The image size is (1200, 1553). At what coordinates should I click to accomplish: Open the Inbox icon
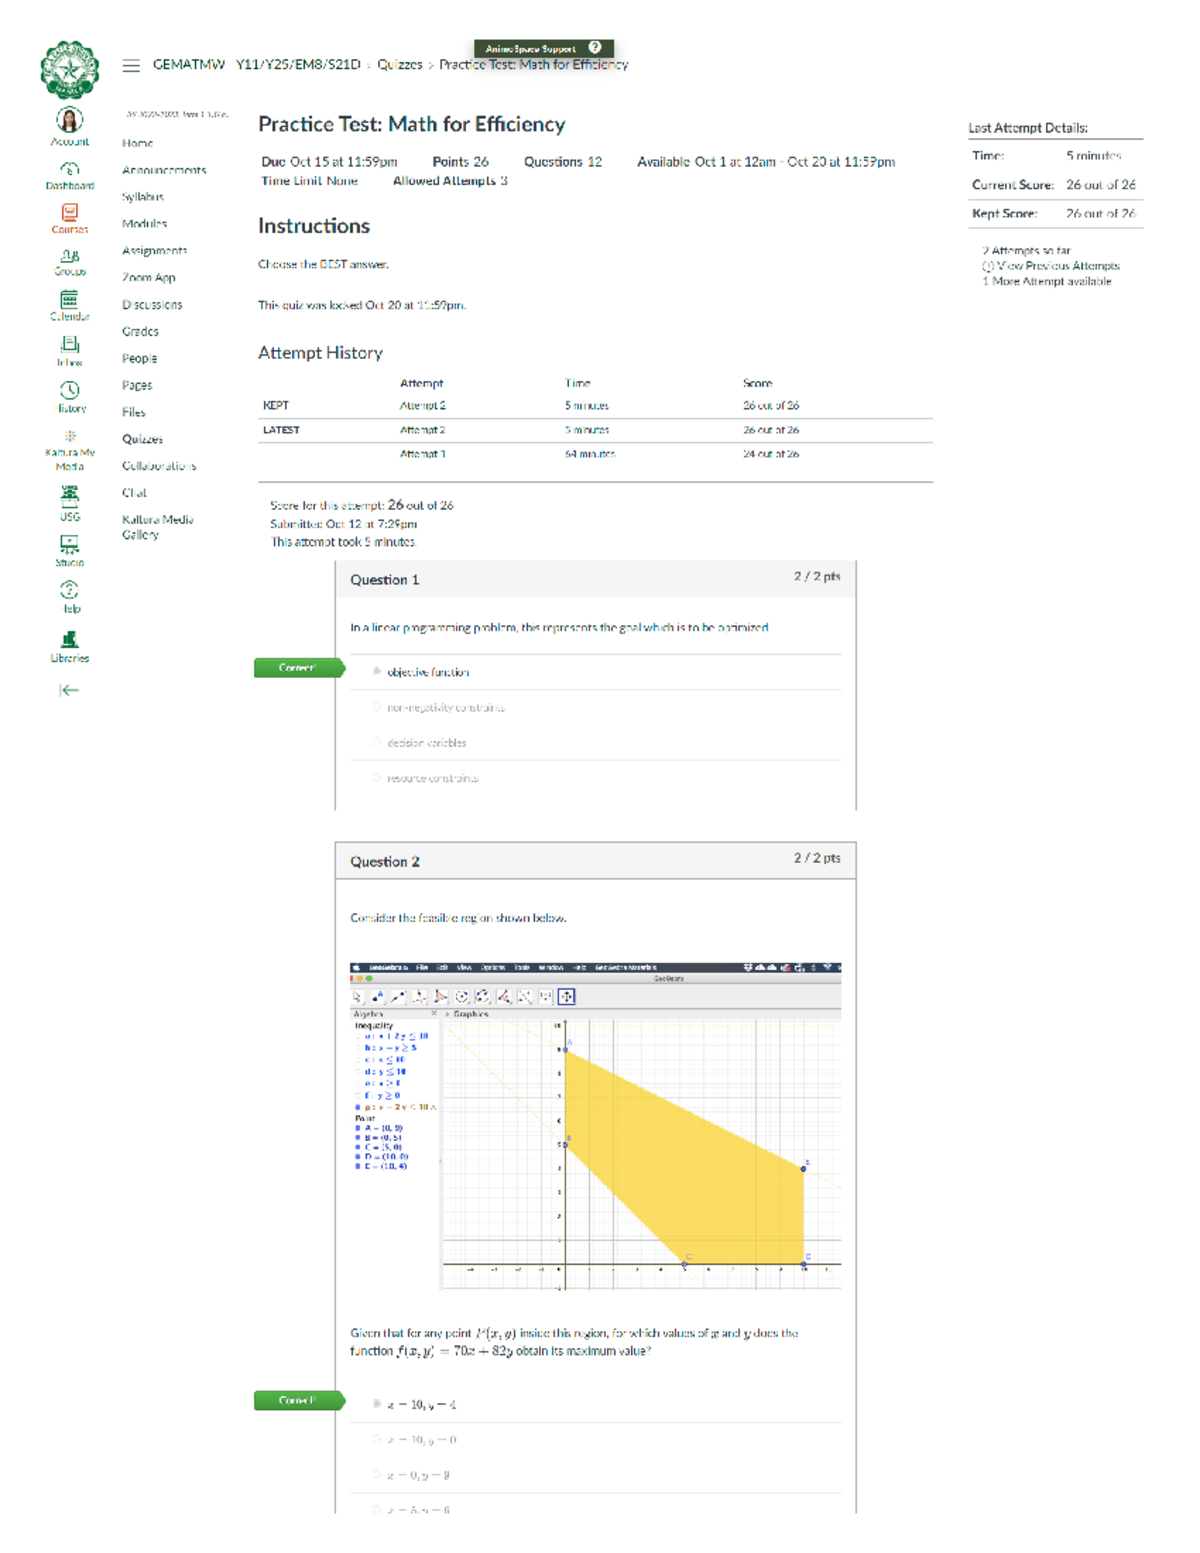(69, 346)
